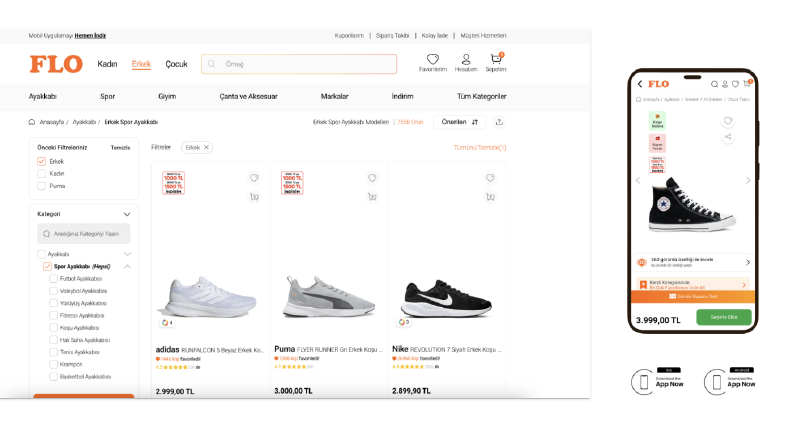
Task: Open the Spor navigation category
Action: pyautogui.click(x=107, y=96)
